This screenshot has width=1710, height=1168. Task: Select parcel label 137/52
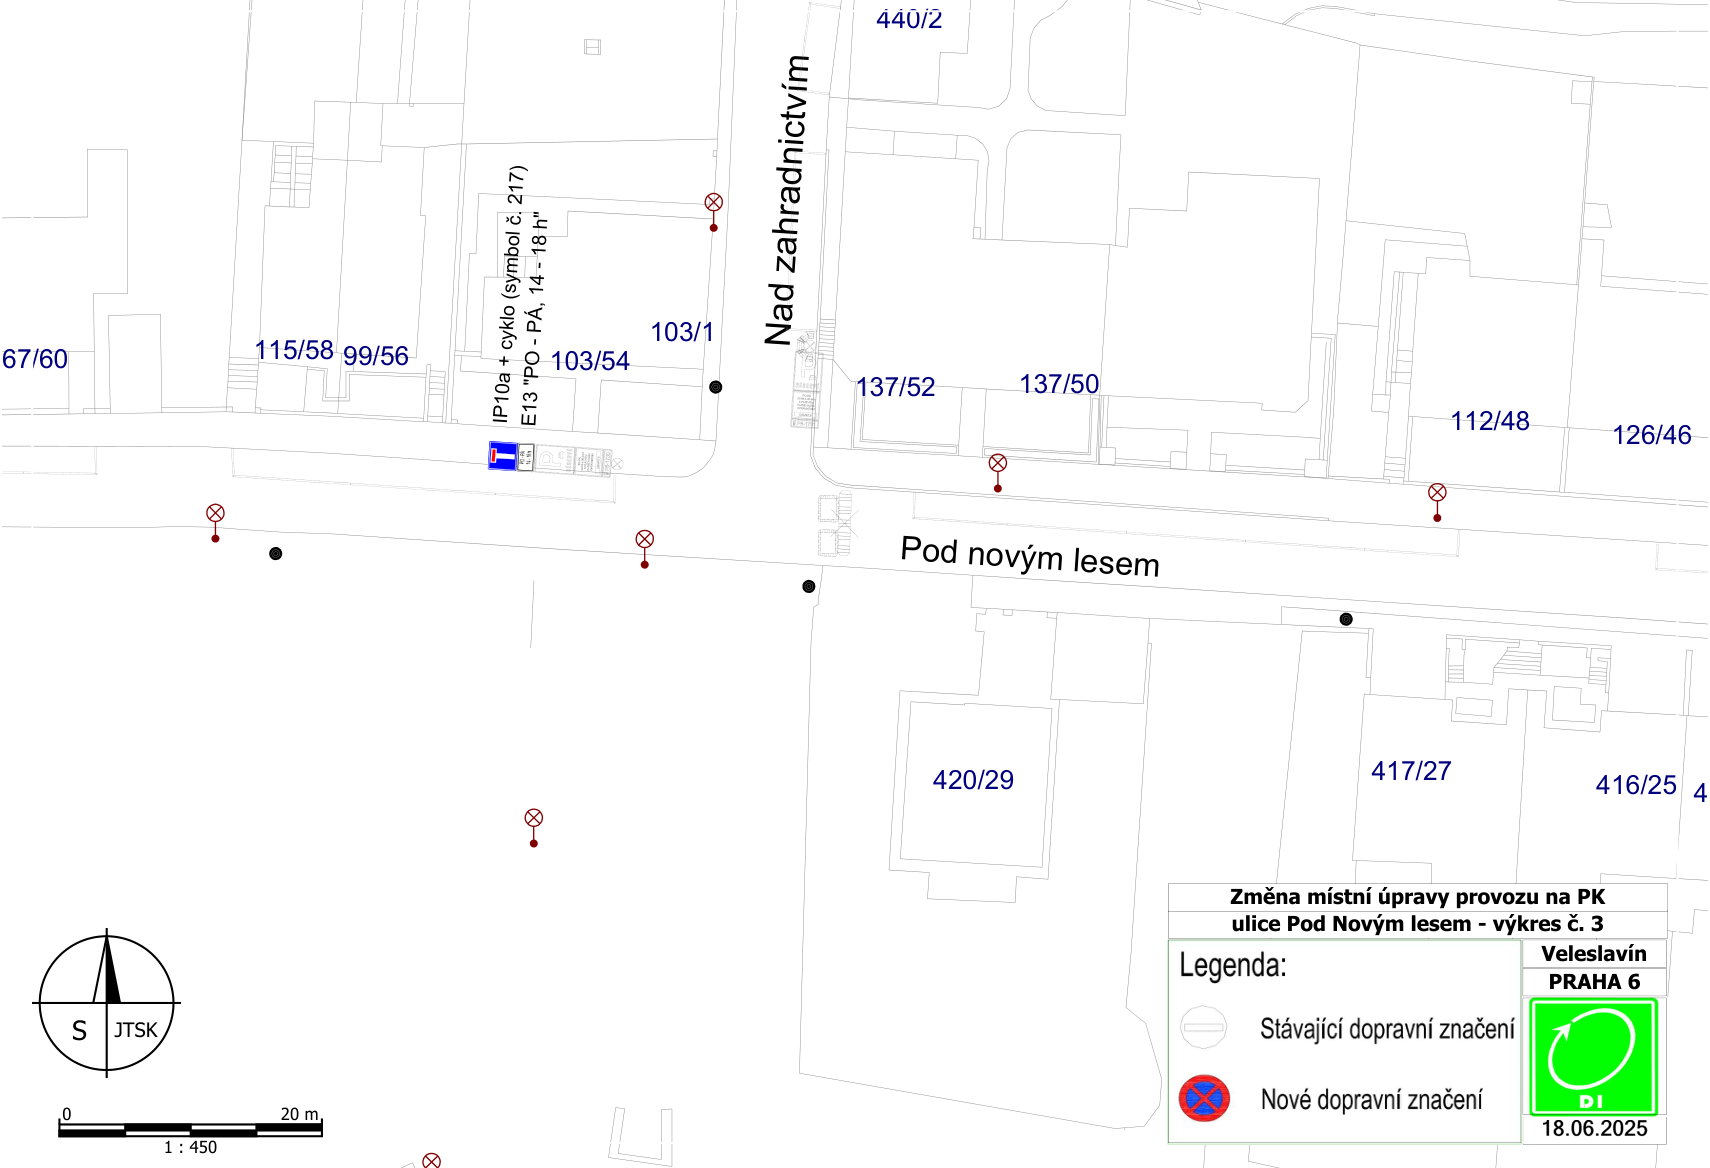[x=896, y=387]
